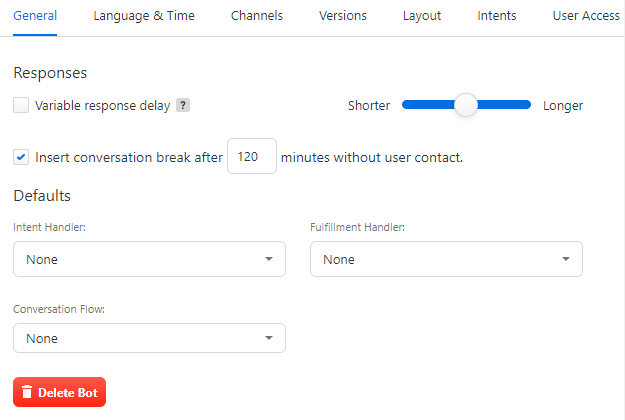
Task: Open the Intents tab
Action: 497,16
